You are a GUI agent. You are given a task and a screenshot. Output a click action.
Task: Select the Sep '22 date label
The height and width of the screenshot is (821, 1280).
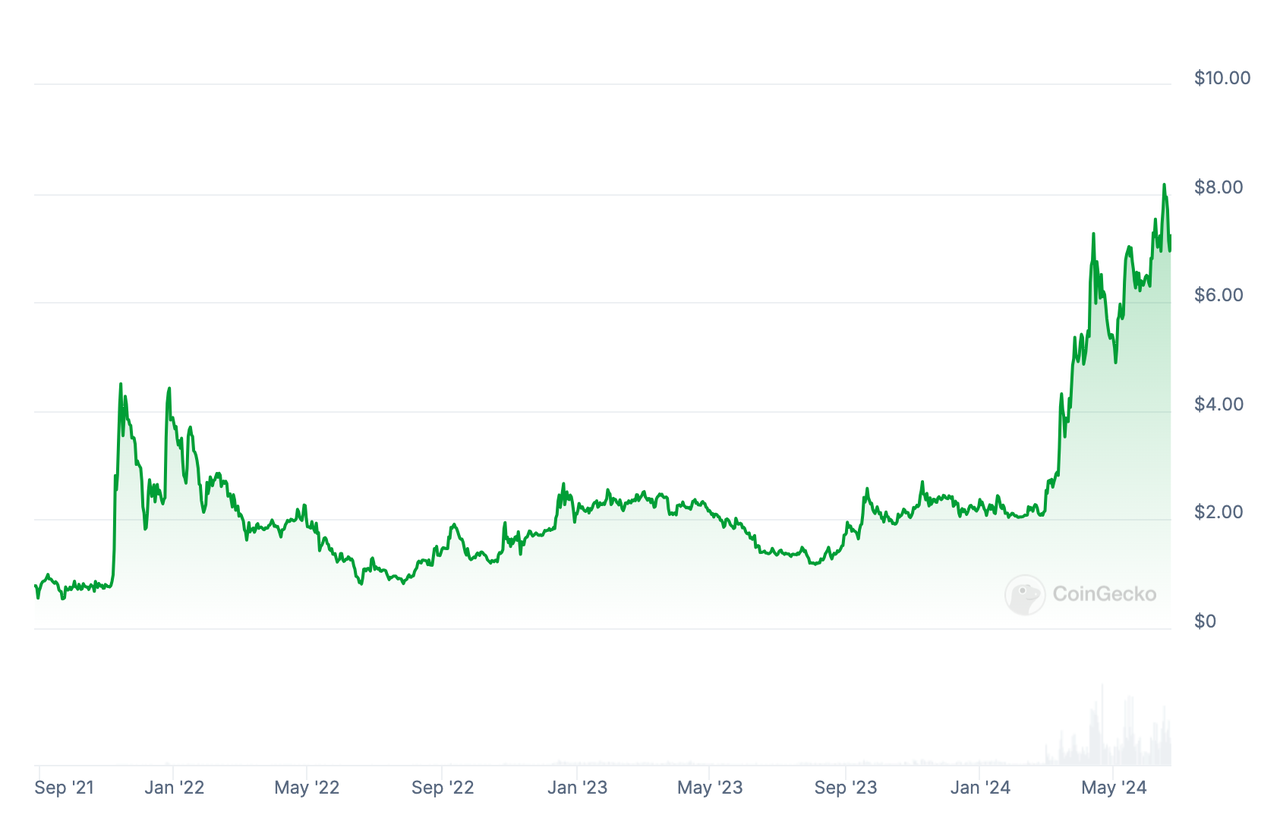point(442,787)
